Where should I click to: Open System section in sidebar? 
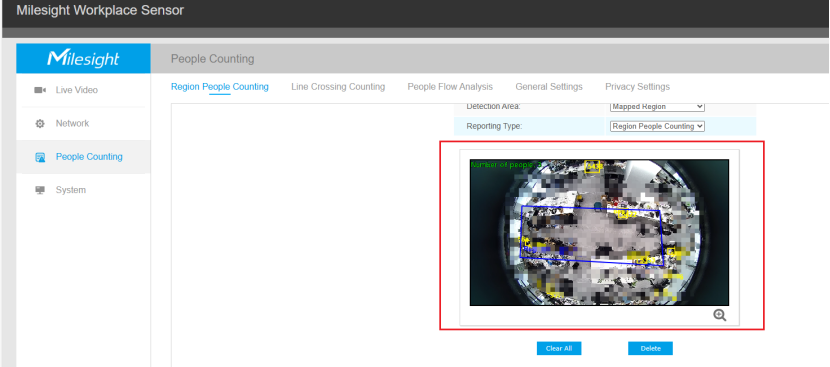(x=83, y=190)
